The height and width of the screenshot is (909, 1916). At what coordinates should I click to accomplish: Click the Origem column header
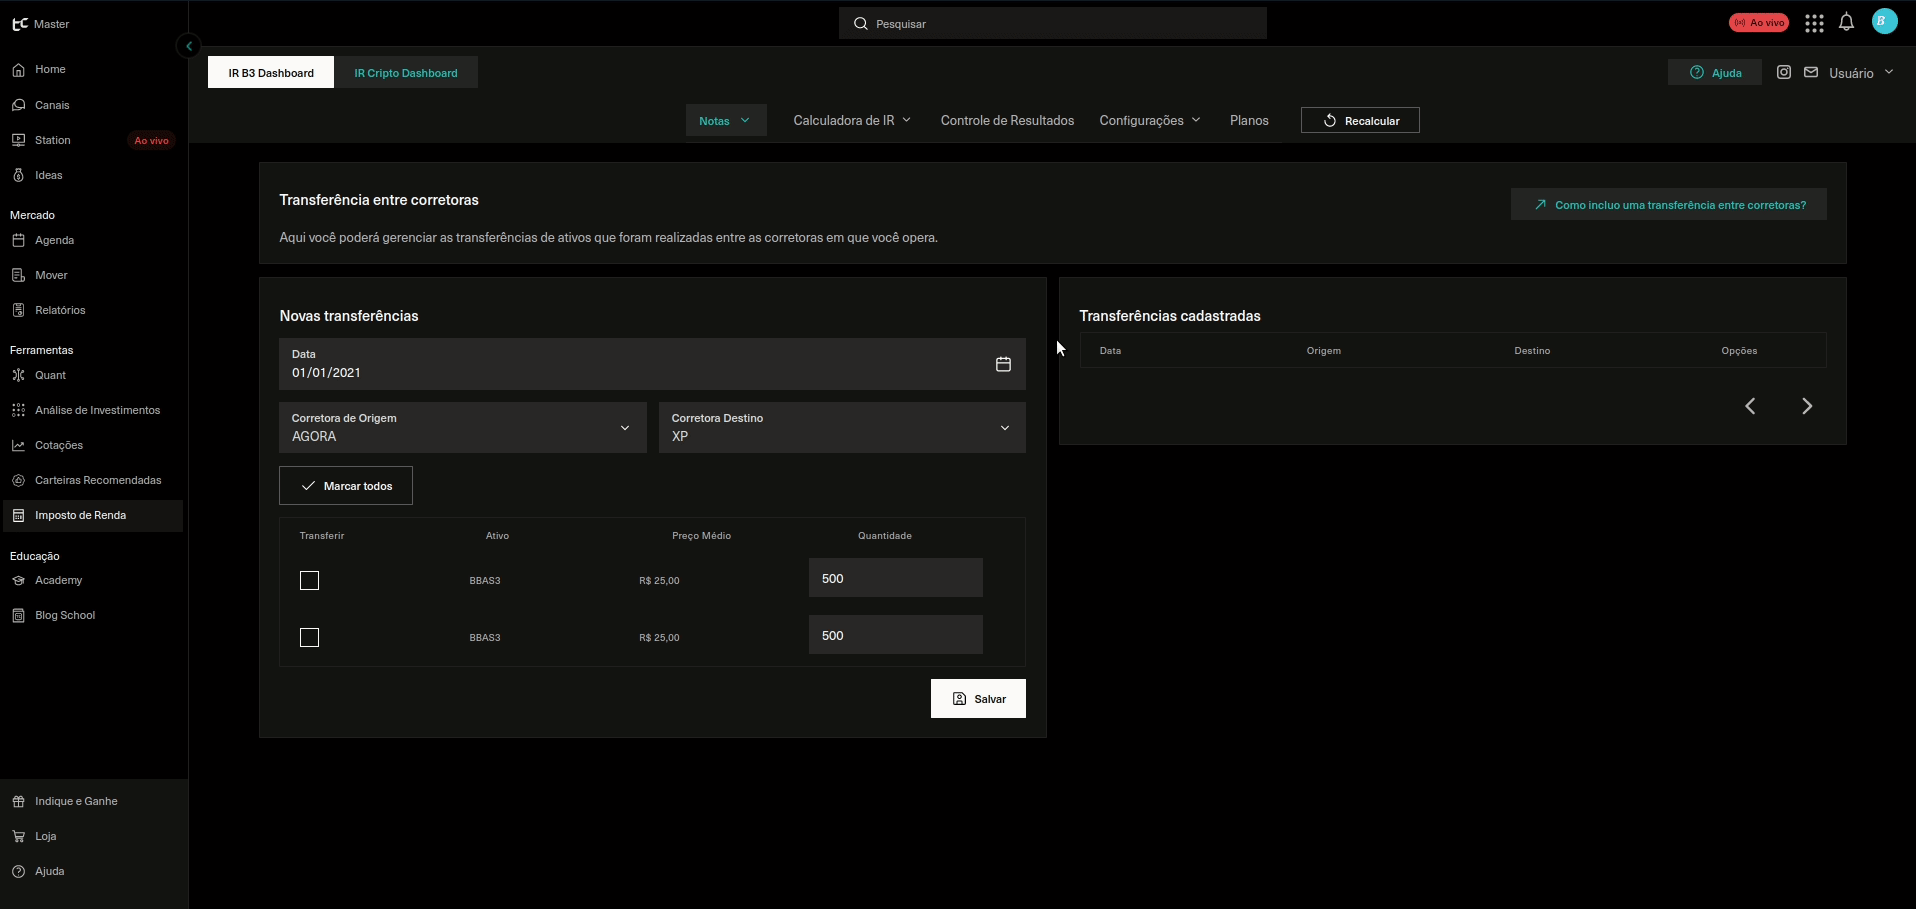1324,351
